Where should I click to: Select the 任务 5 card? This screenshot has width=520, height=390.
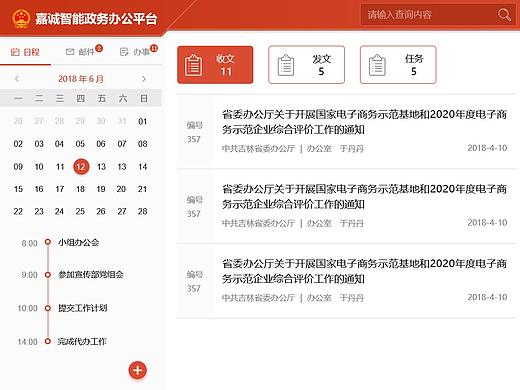398,65
